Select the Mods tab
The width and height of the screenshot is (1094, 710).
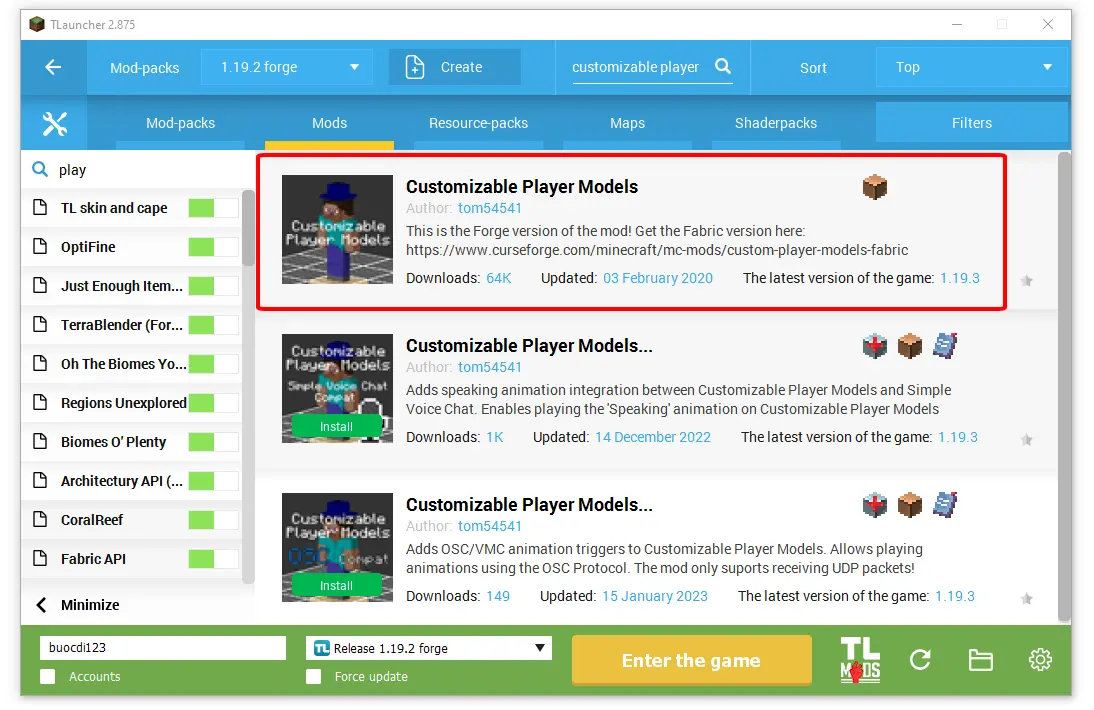click(329, 123)
